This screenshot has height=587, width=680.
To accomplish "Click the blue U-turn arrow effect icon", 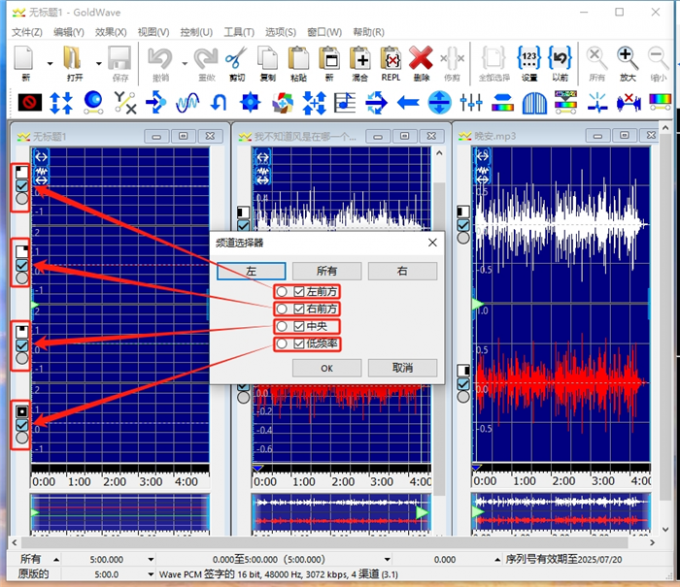I will click(x=219, y=103).
